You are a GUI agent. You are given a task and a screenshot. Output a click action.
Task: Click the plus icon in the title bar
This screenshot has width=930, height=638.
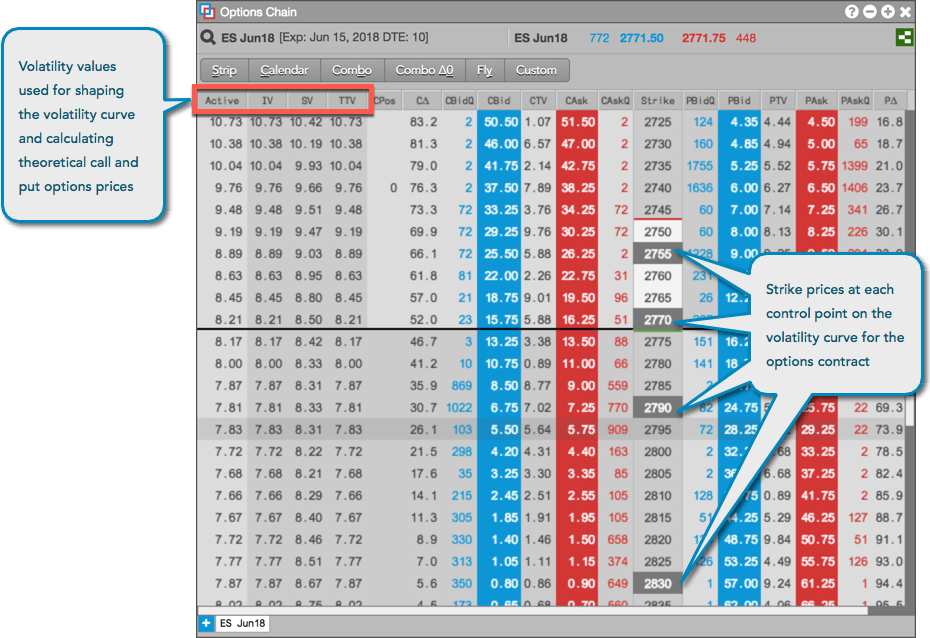[x=889, y=12]
